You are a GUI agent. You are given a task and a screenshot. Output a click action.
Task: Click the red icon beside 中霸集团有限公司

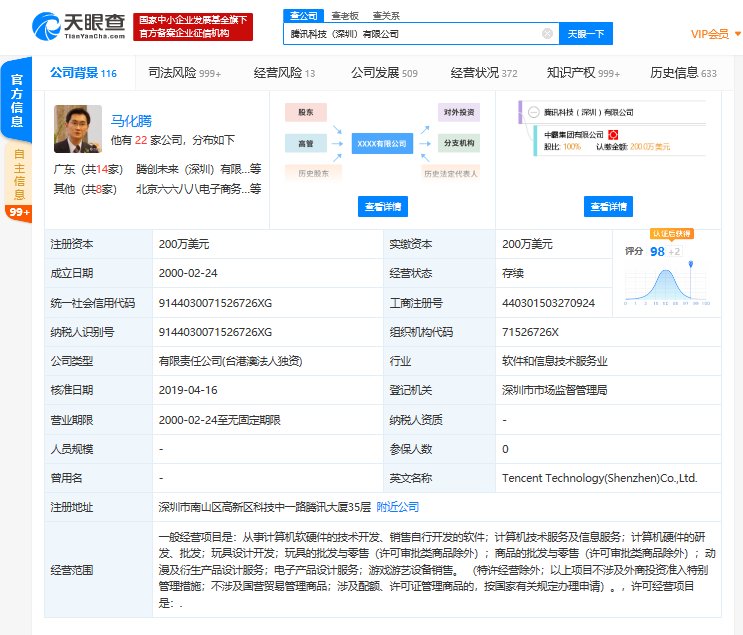click(x=612, y=134)
